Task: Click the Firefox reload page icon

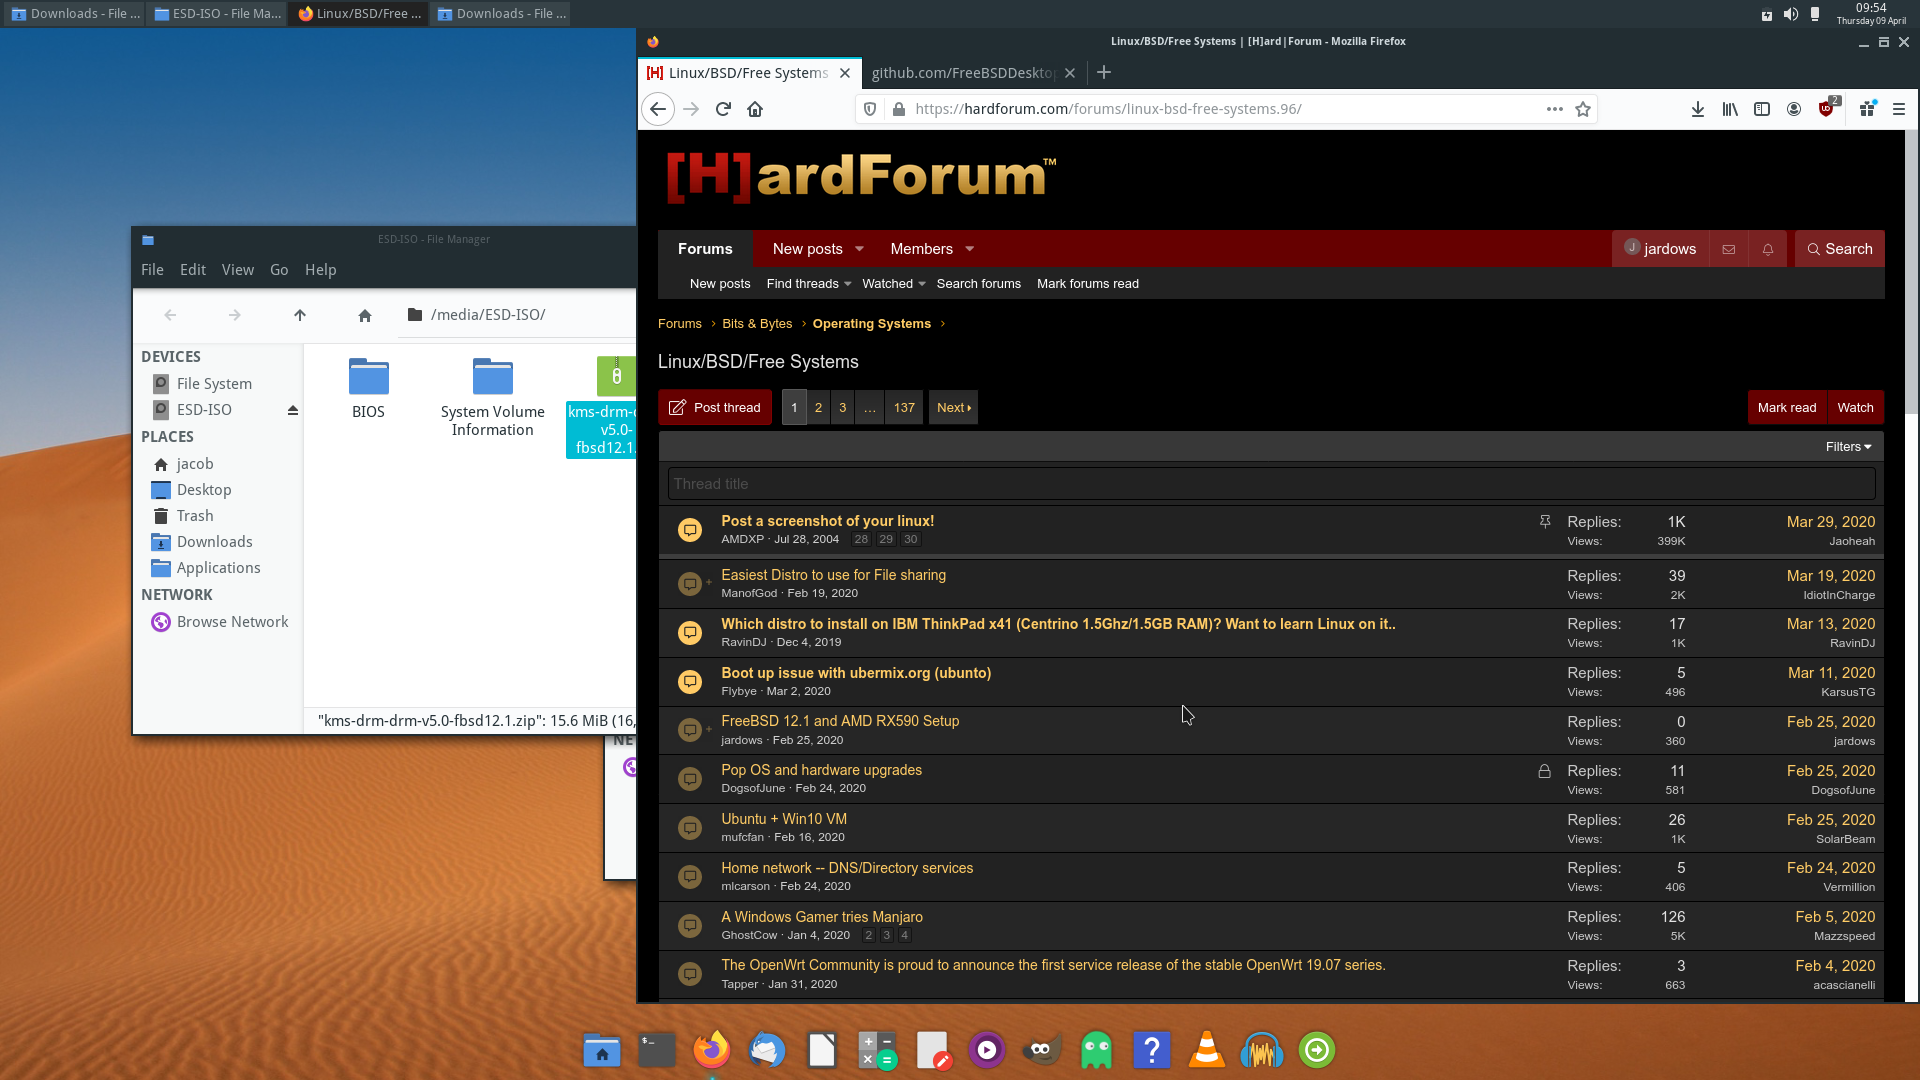Action: (x=723, y=109)
